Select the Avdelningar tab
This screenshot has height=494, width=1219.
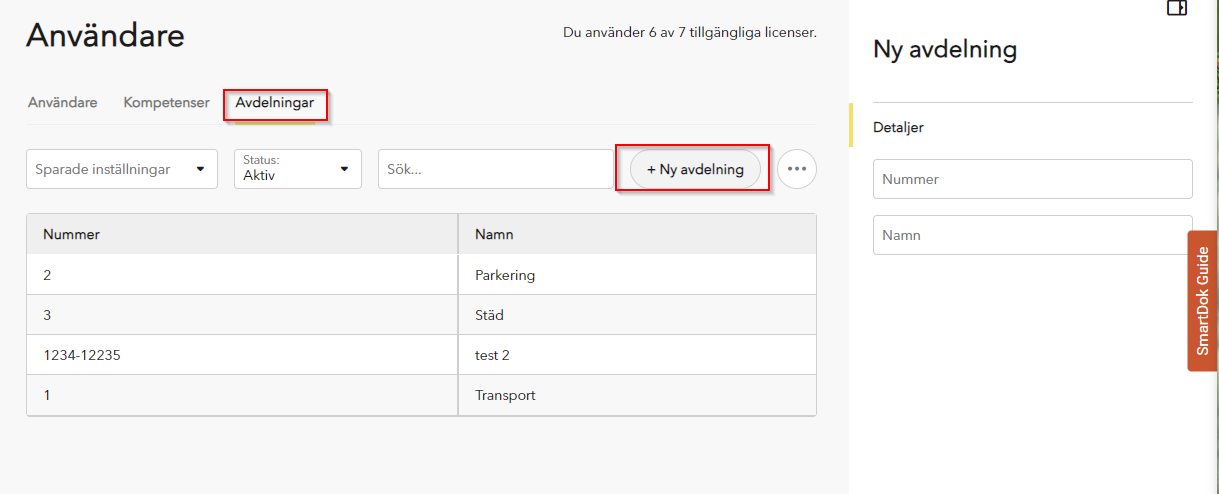point(275,102)
